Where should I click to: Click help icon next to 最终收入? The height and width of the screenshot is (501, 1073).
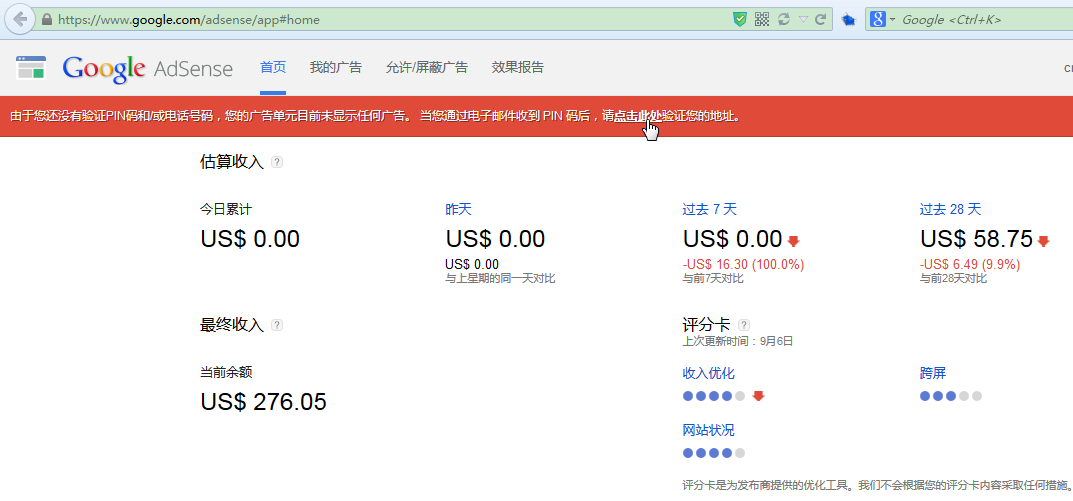click(276, 325)
